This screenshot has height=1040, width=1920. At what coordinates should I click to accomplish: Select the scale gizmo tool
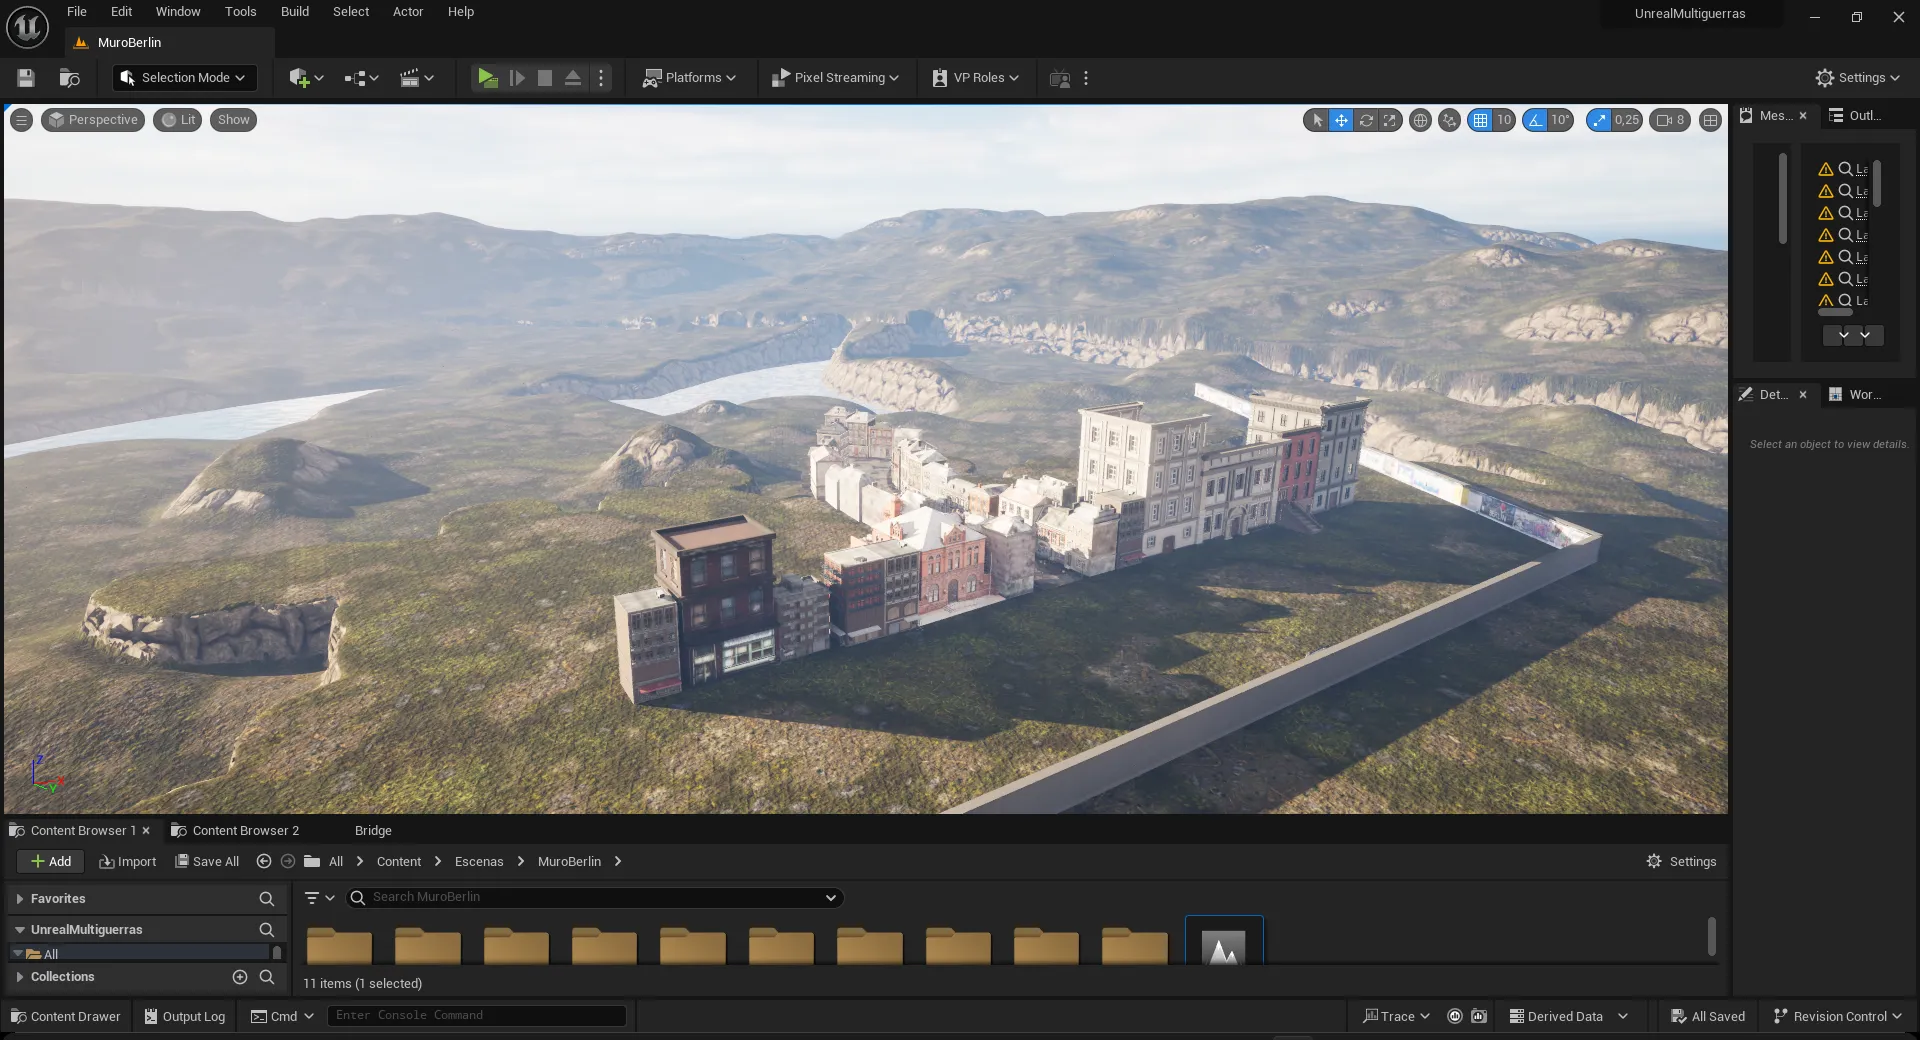1390,120
